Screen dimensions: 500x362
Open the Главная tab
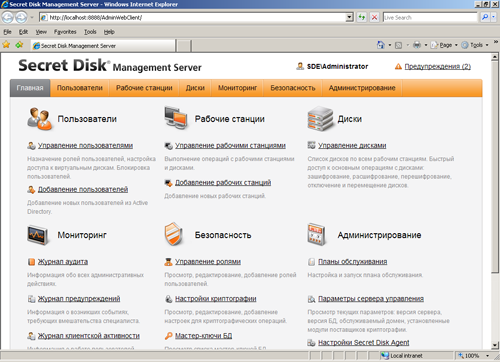pyautogui.click(x=30, y=88)
